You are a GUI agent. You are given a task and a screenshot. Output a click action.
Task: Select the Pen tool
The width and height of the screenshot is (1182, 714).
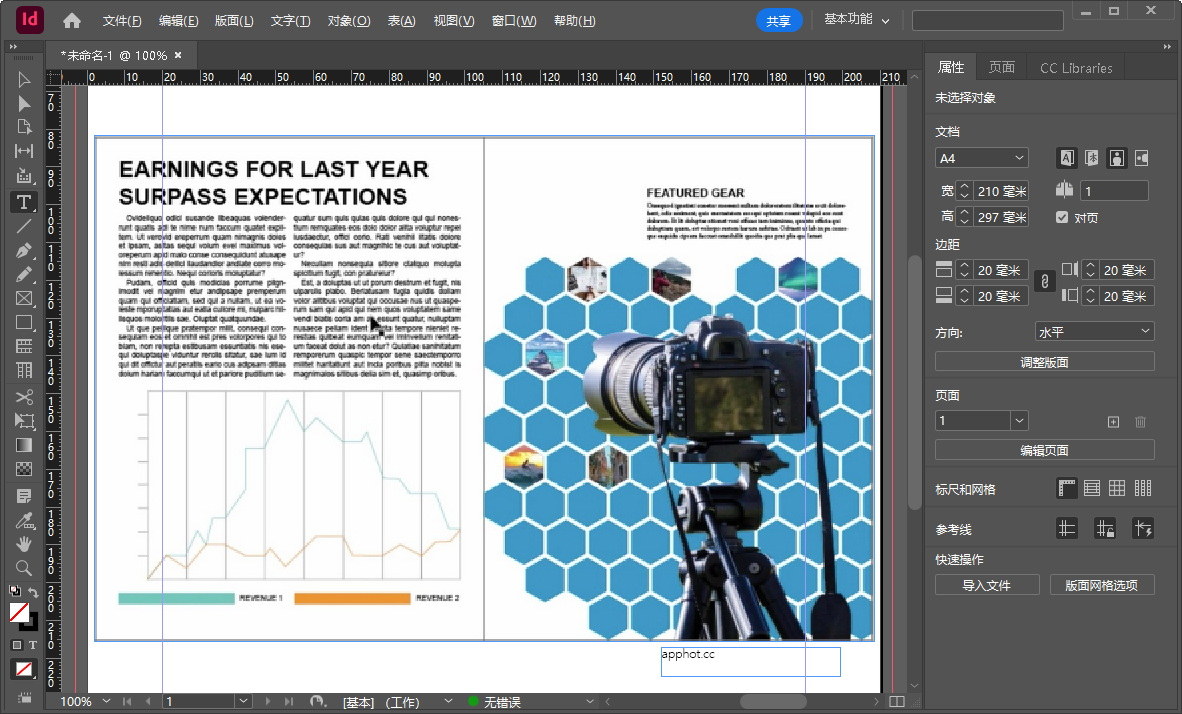[24, 251]
